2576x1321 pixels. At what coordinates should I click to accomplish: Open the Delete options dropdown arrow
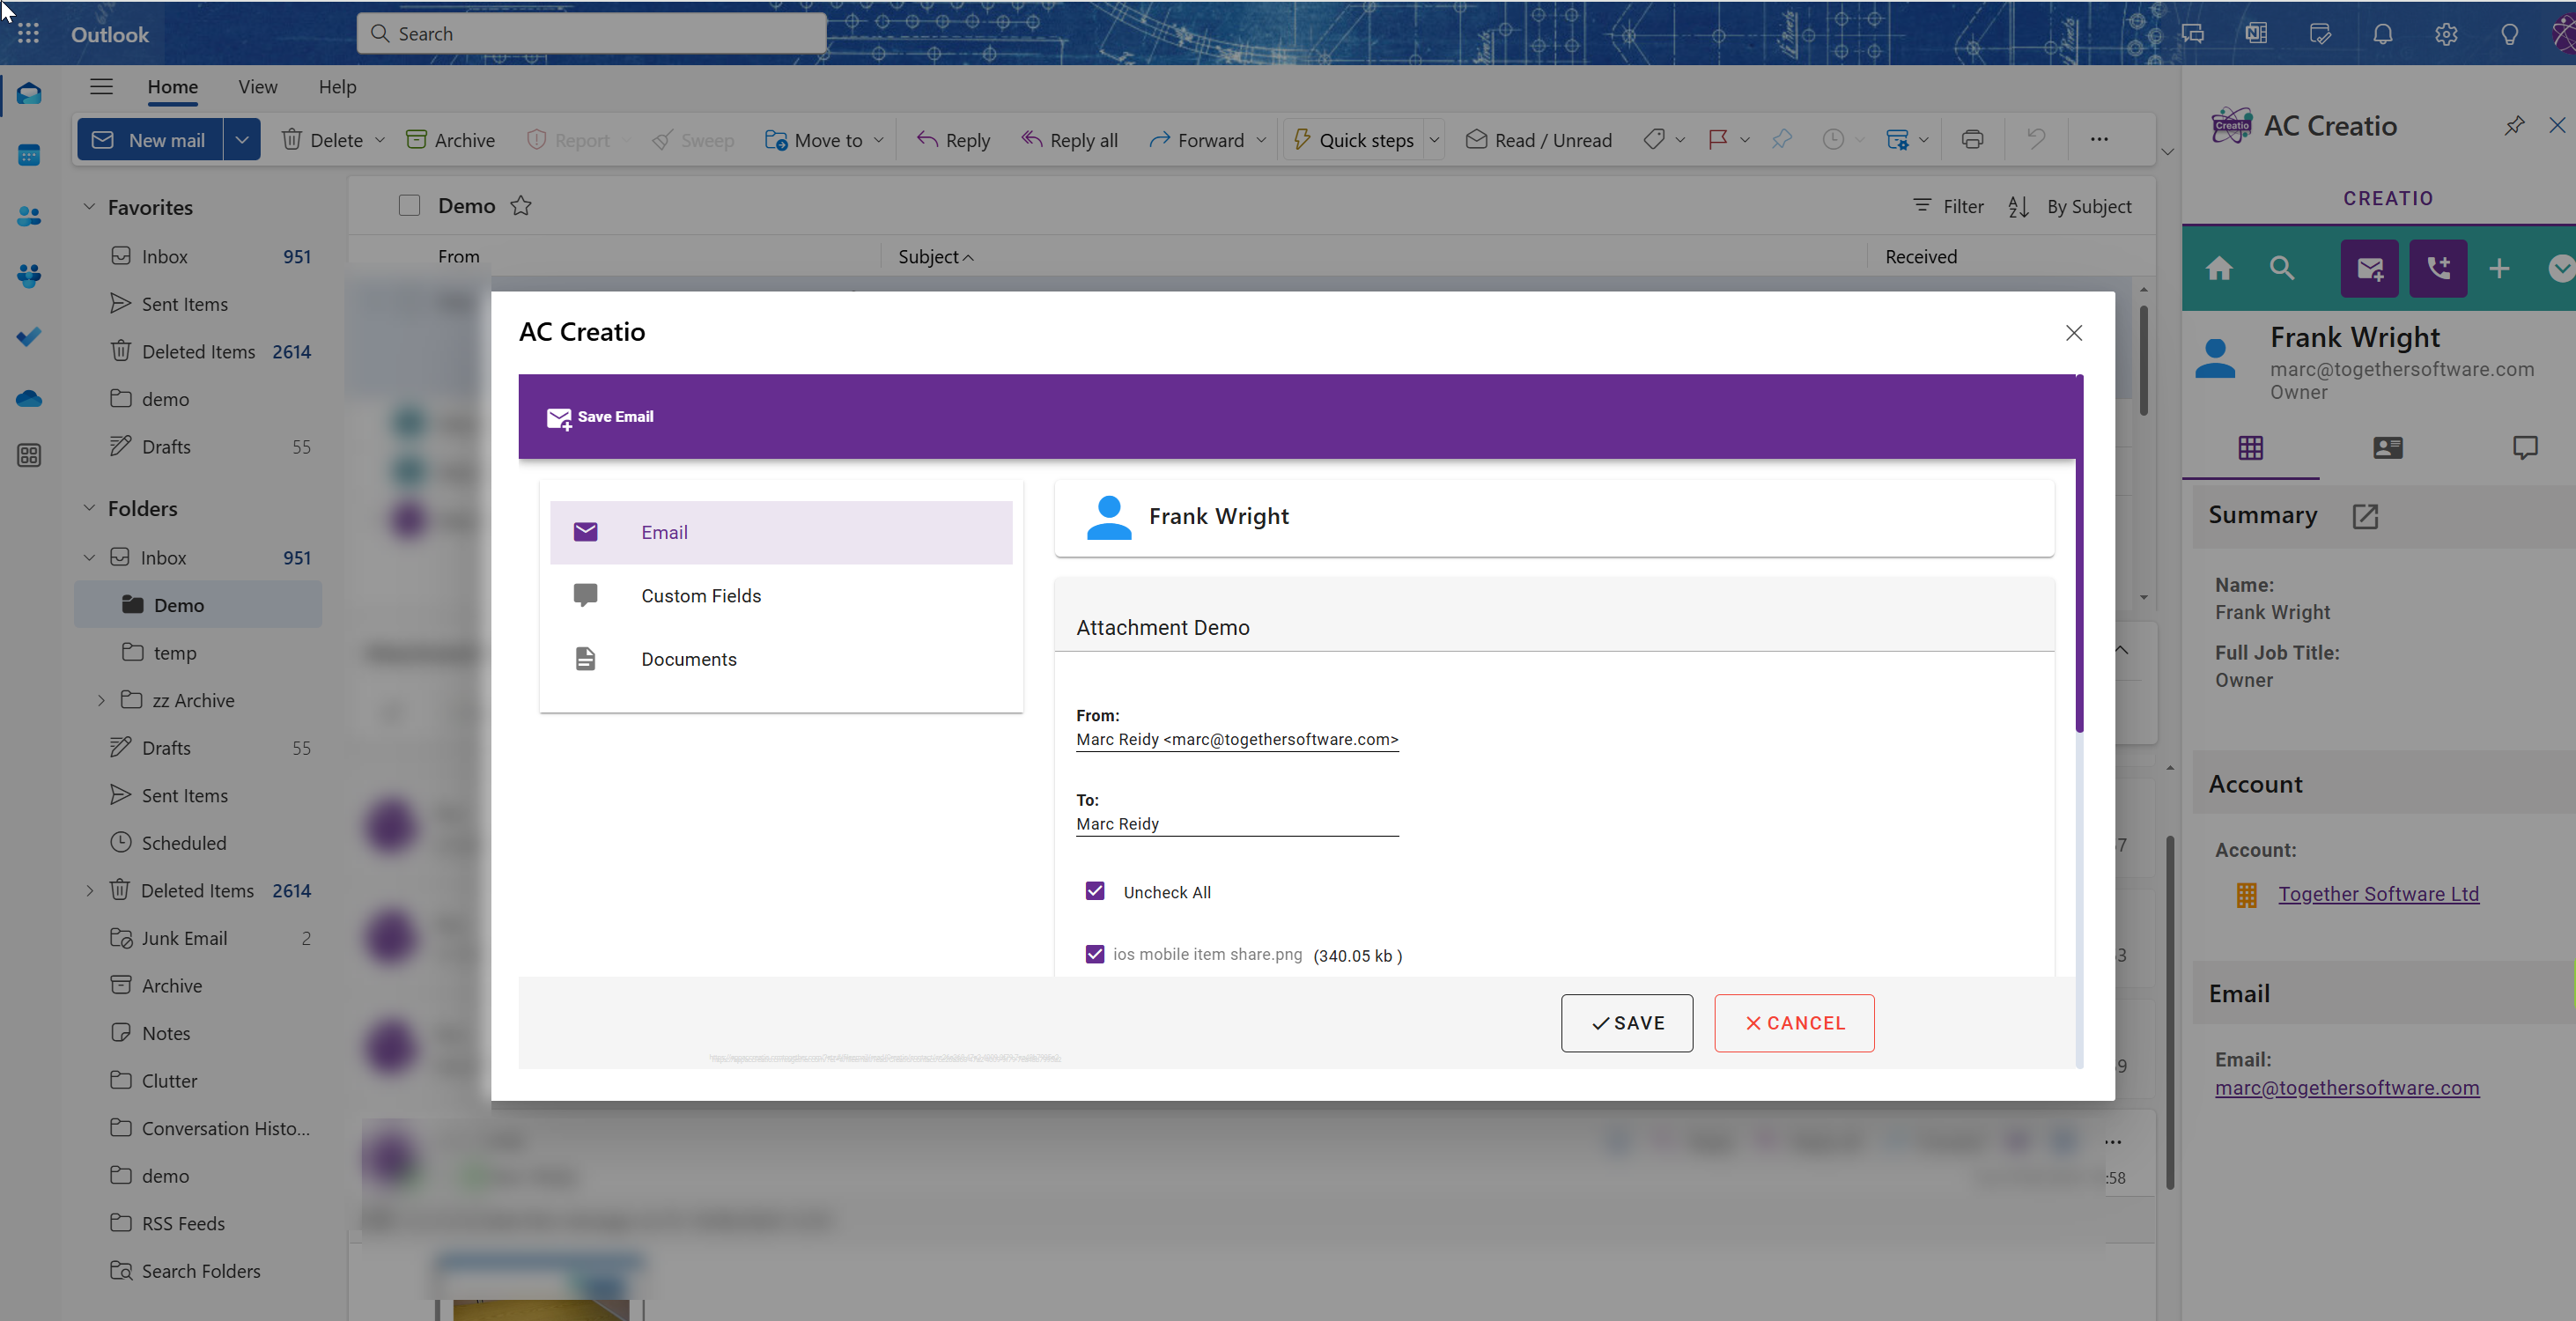(x=380, y=140)
